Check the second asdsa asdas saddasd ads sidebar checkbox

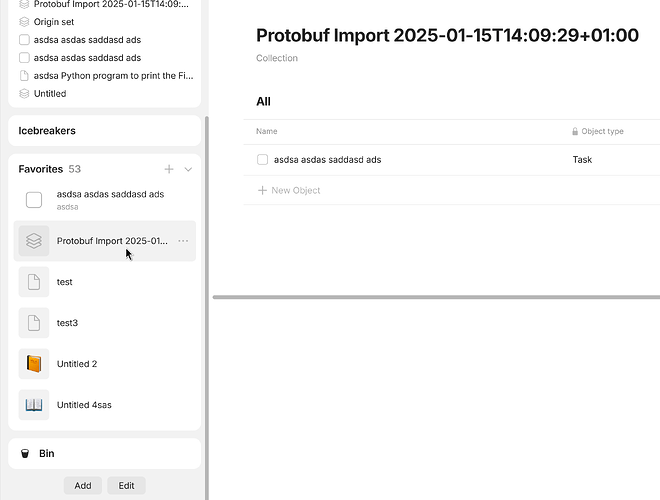[x=24, y=58]
